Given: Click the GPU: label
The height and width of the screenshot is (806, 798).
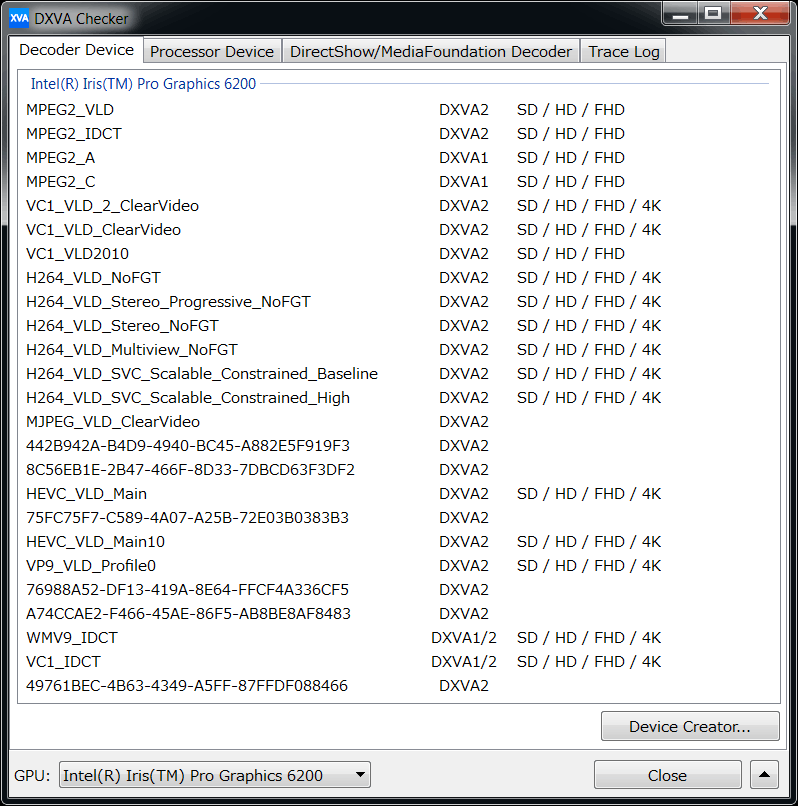Looking at the screenshot, I should 32,775.
